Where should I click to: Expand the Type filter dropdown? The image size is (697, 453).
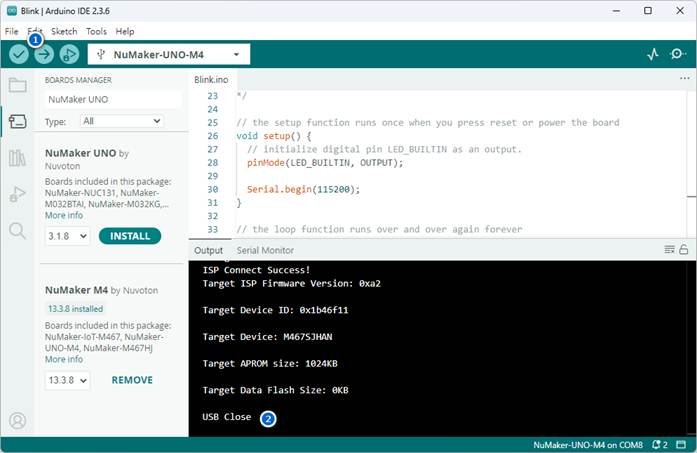coord(121,121)
